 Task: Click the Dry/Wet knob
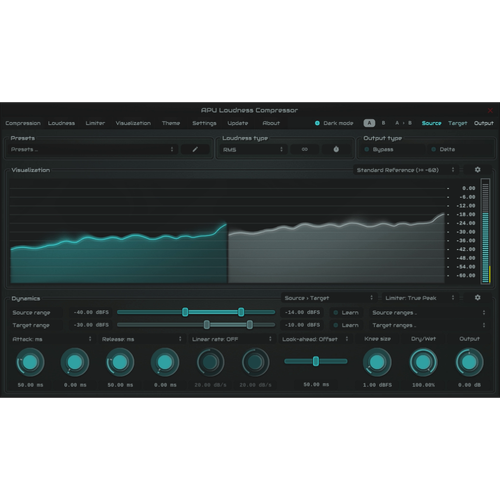click(x=423, y=362)
